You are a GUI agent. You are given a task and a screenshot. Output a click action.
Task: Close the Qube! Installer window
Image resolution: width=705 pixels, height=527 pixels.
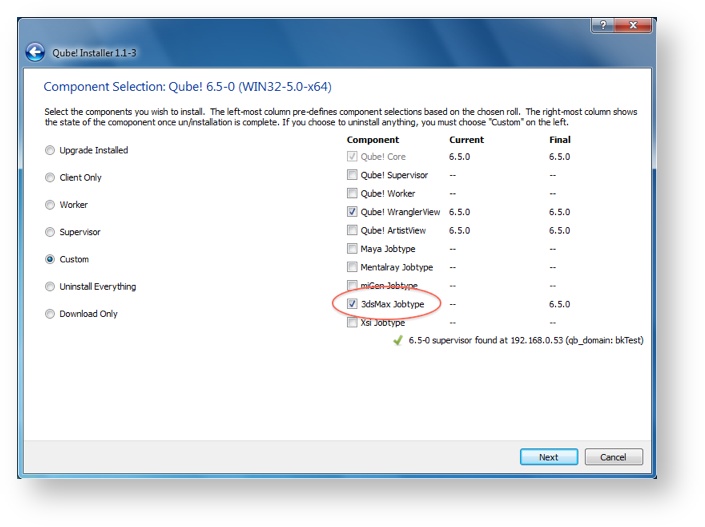[x=631, y=24]
